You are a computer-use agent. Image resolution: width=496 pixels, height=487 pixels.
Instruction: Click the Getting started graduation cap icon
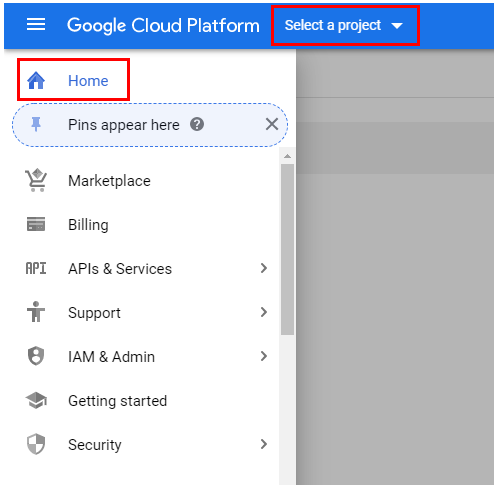pyautogui.click(x=36, y=400)
